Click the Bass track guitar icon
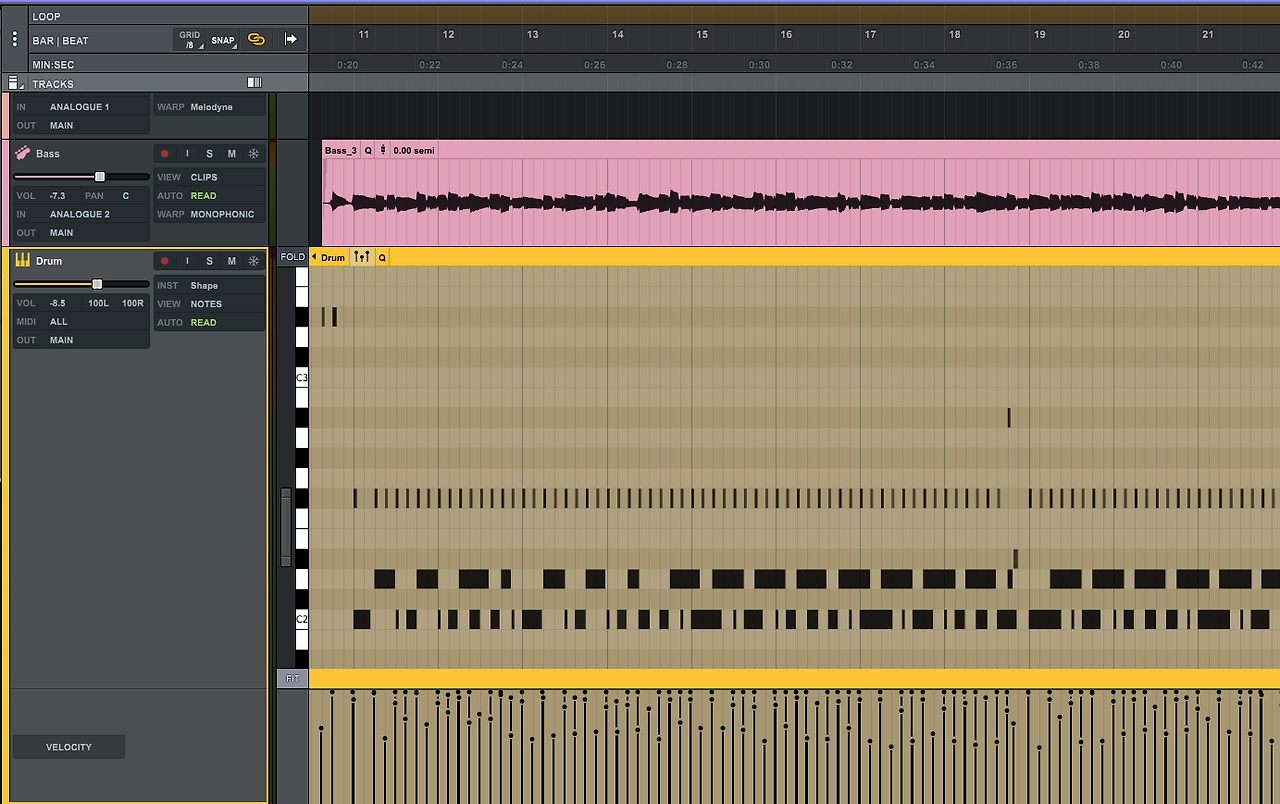 pos(22,153)
